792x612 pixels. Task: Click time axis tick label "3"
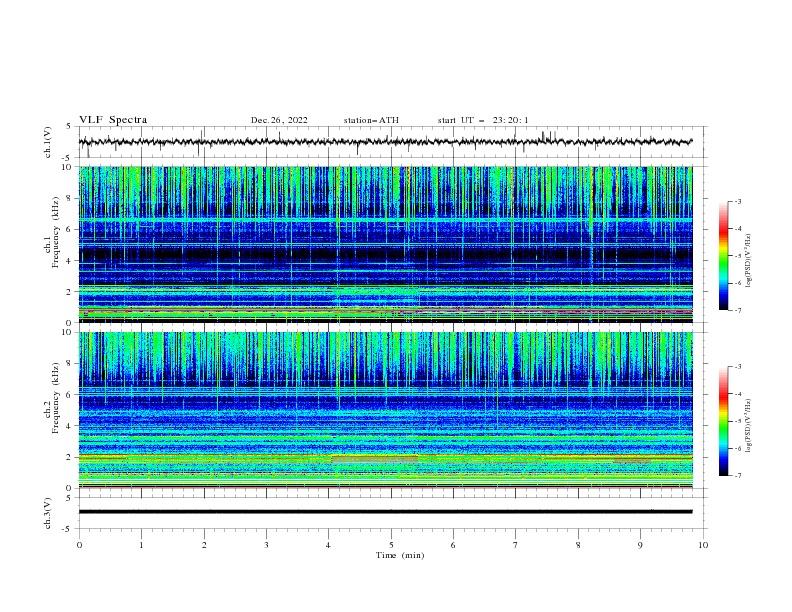point(266,545)
